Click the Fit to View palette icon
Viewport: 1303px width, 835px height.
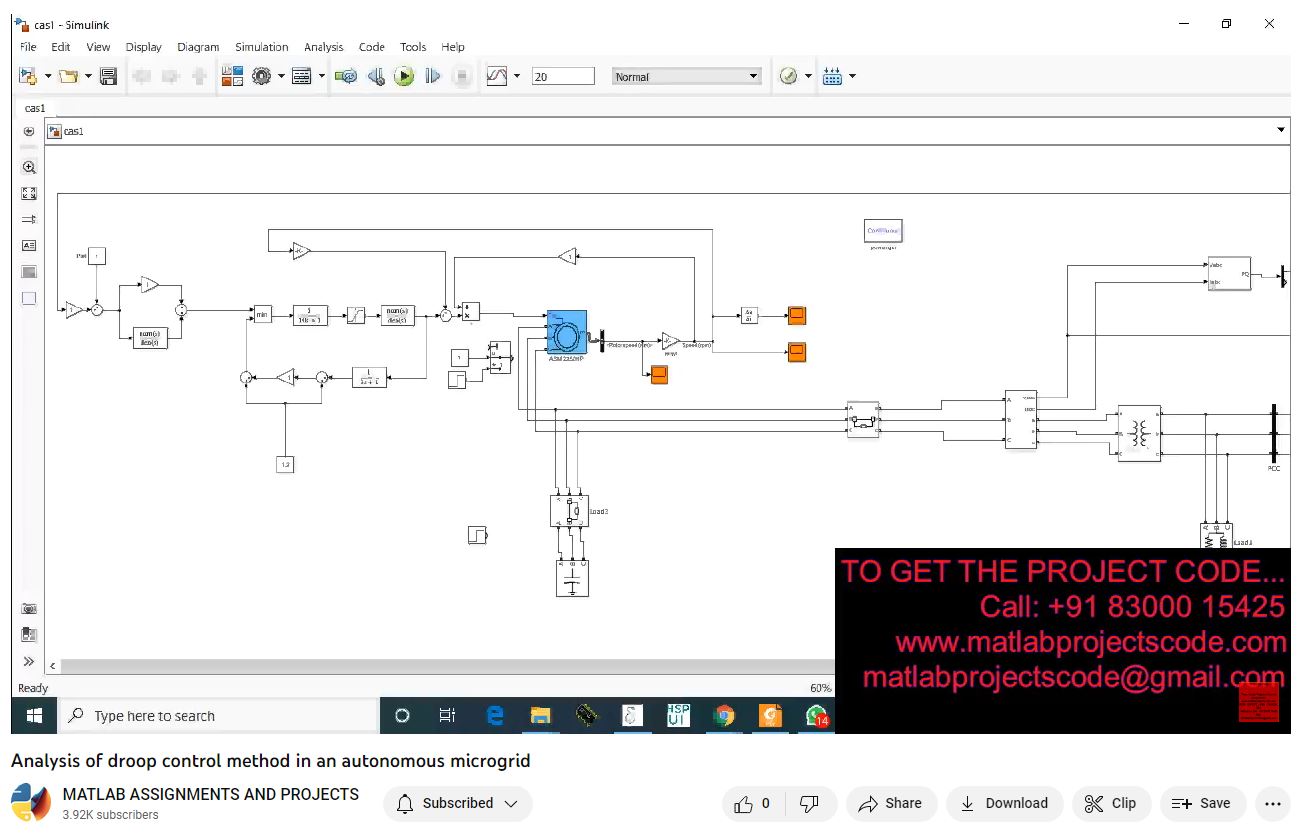[x=29, y=194]
